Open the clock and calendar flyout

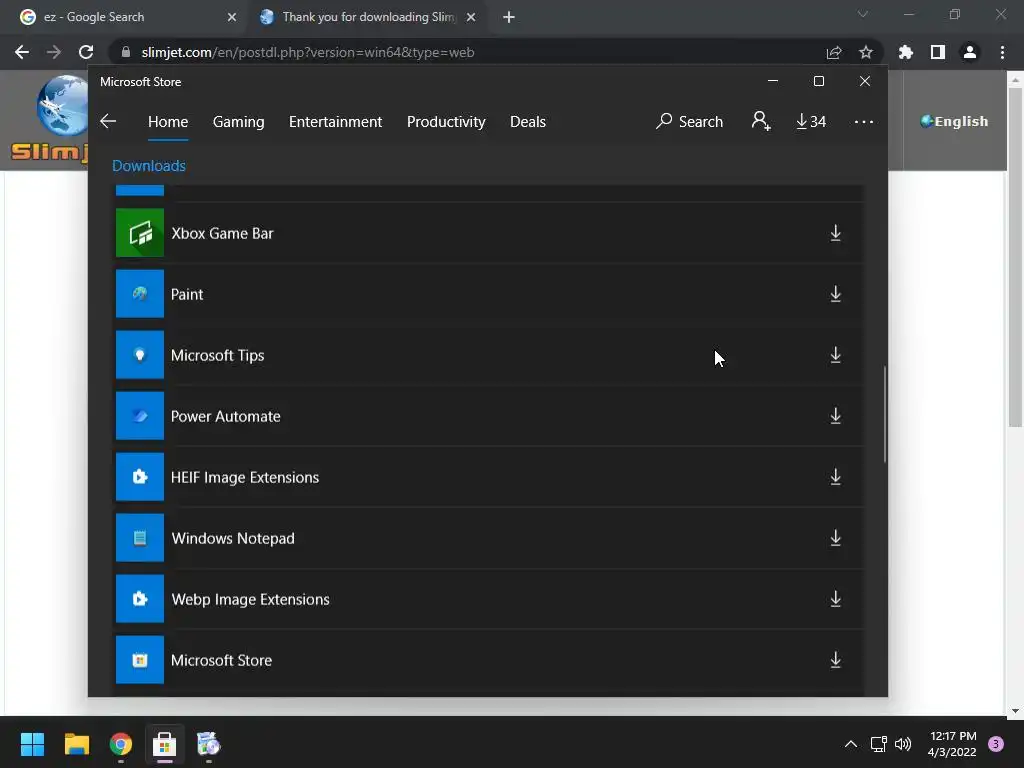point(952,744)
